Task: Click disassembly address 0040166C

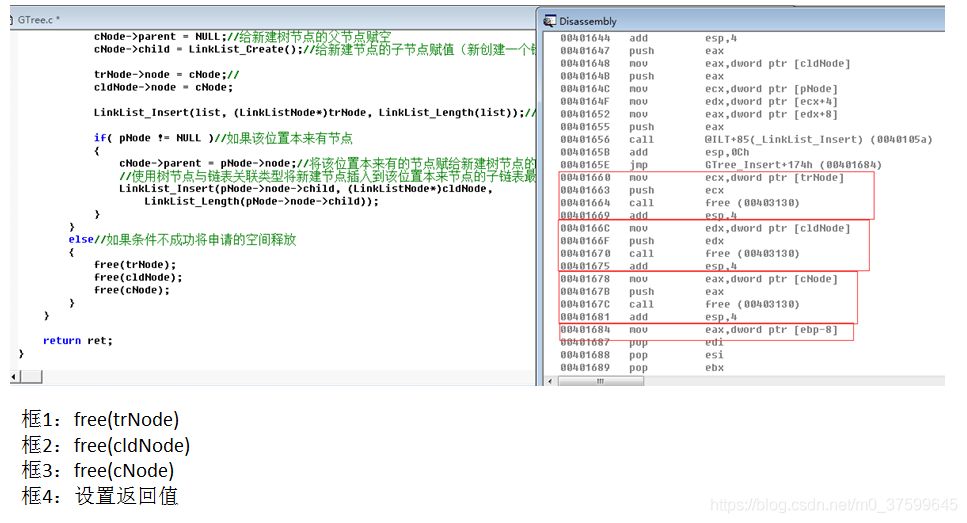Action: tap(585, 228)
